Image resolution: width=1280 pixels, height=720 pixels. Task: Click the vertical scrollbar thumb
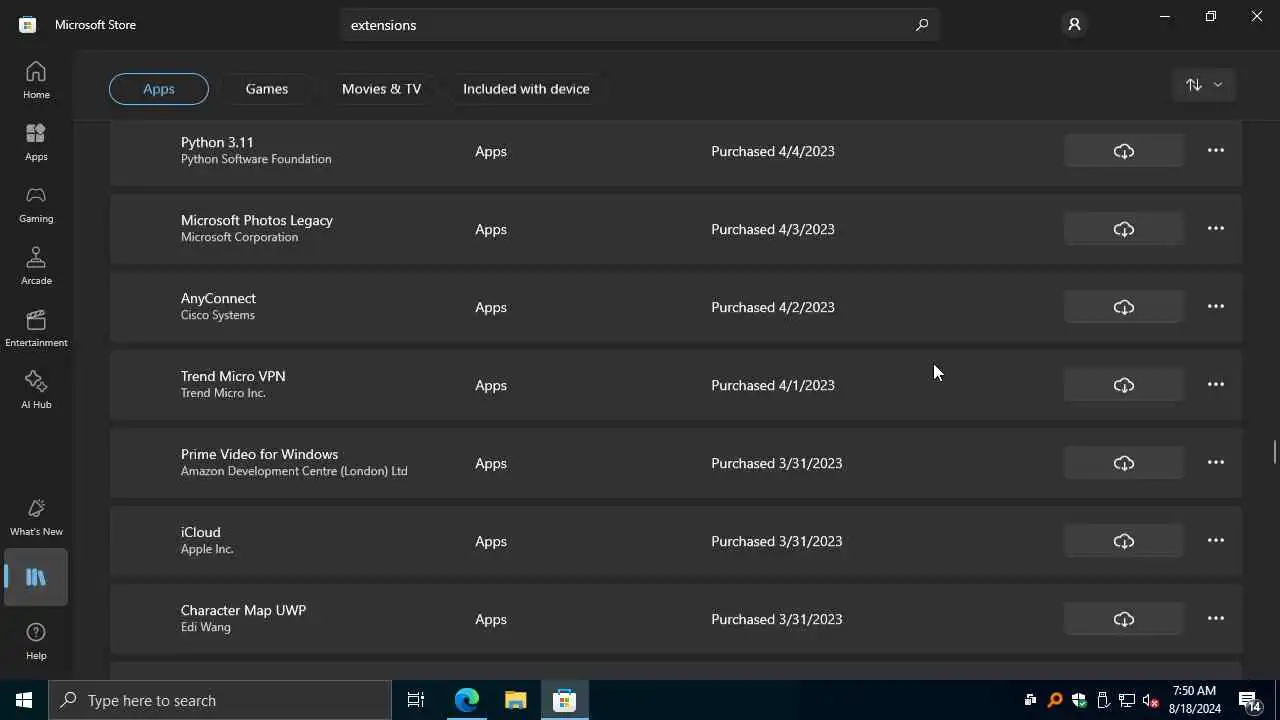coord(1275,451)
